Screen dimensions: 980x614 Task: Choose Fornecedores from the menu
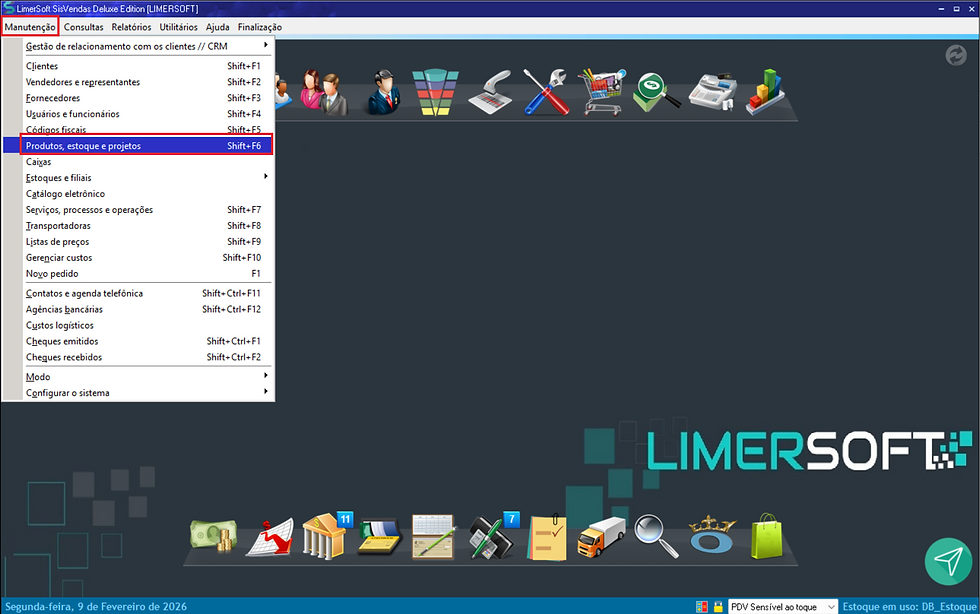(138, 98)
